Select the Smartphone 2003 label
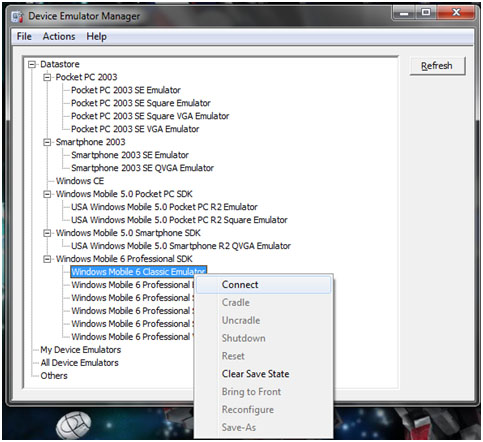The height and width of the screenshot is (442, 483). click(90, 142)
